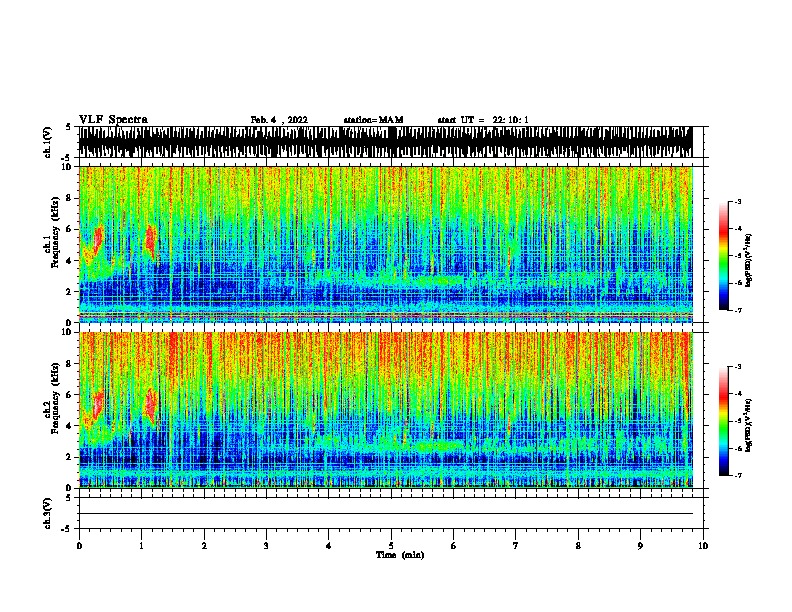Click time axis tick label "0"
This screenshot has width=792, height=612.
tap(79, 546)
